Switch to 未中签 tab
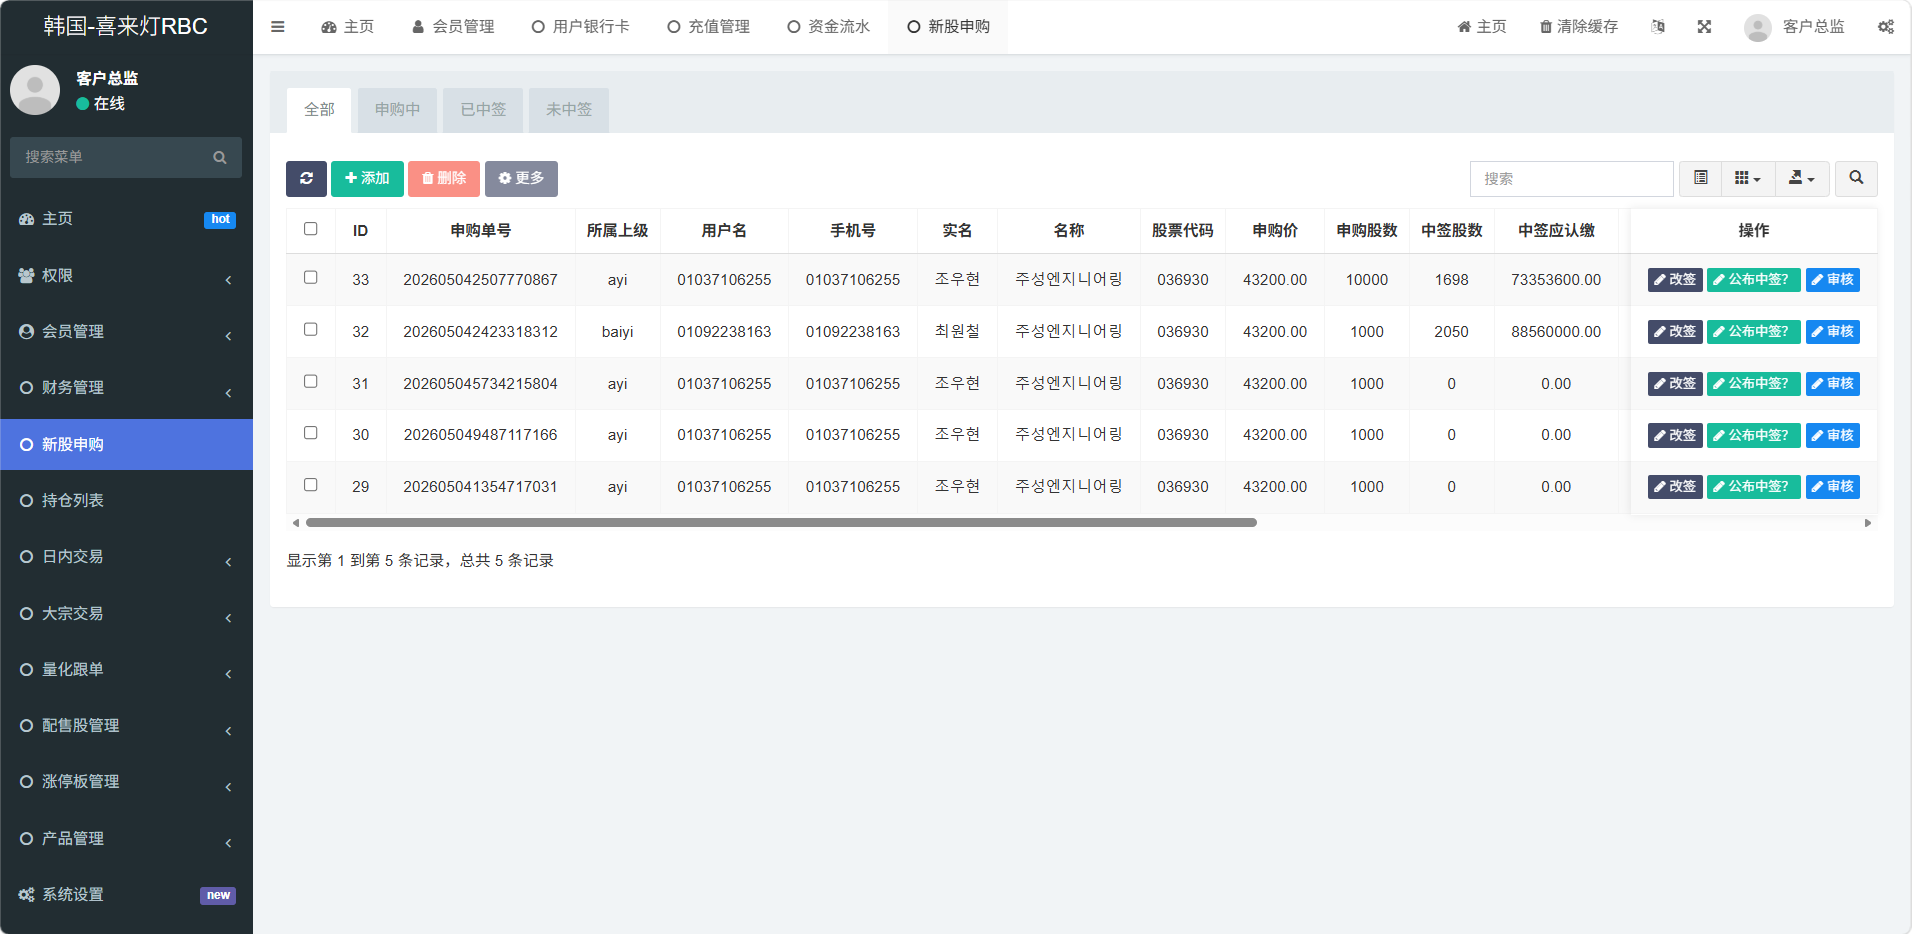Viewport: 1915px width, 934px height. 569,110
